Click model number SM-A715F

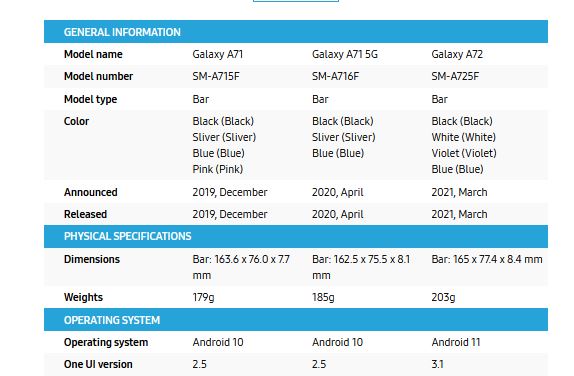tap(216, 76)
